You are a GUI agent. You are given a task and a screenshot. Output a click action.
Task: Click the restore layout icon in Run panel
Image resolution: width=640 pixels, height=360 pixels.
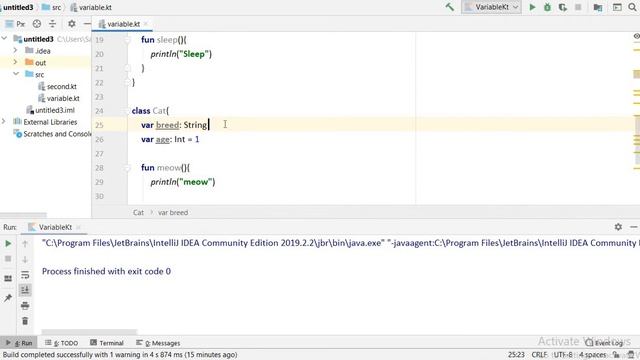tap(8, 278)
